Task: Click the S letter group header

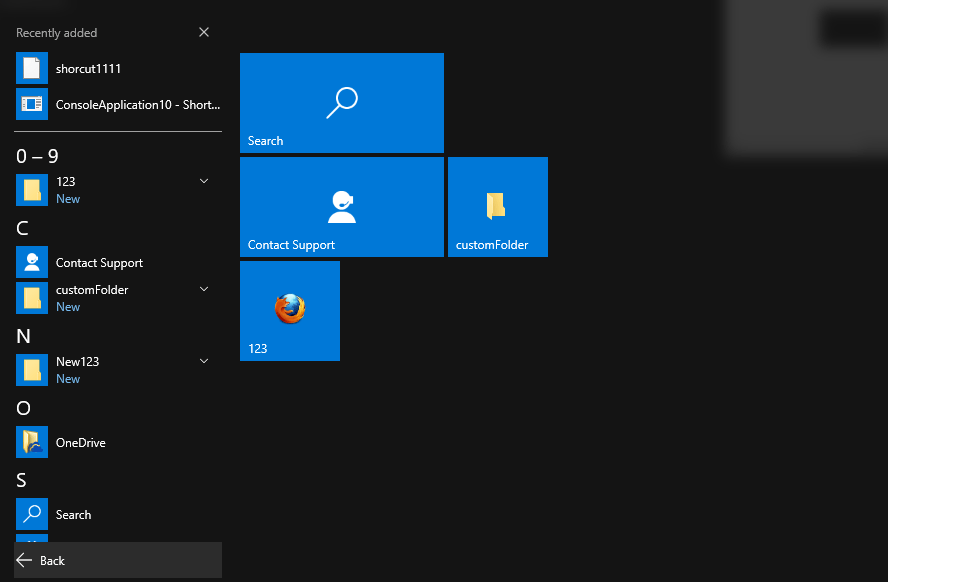Action: 21,480
